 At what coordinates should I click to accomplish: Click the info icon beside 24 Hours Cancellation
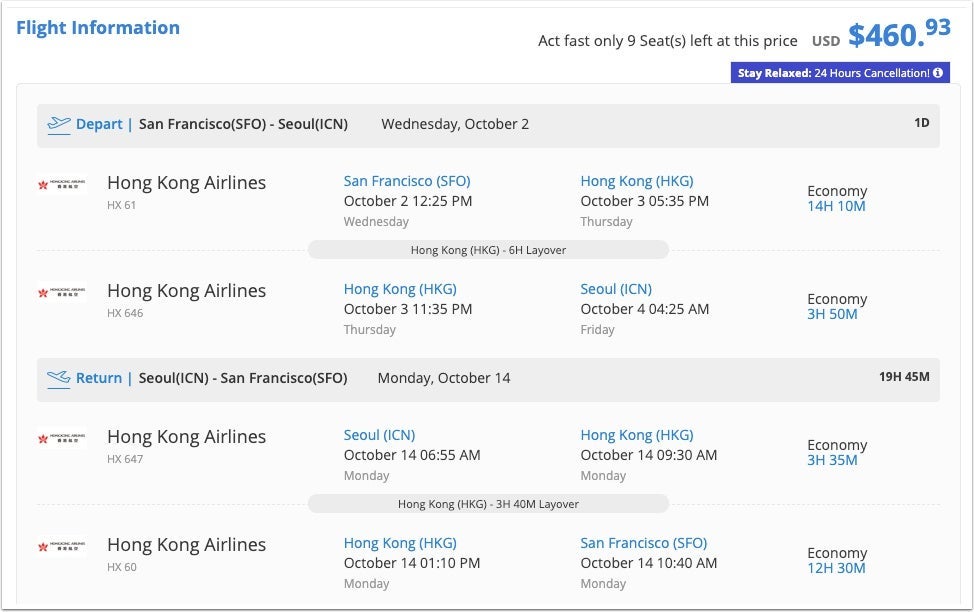pos(938,73)
